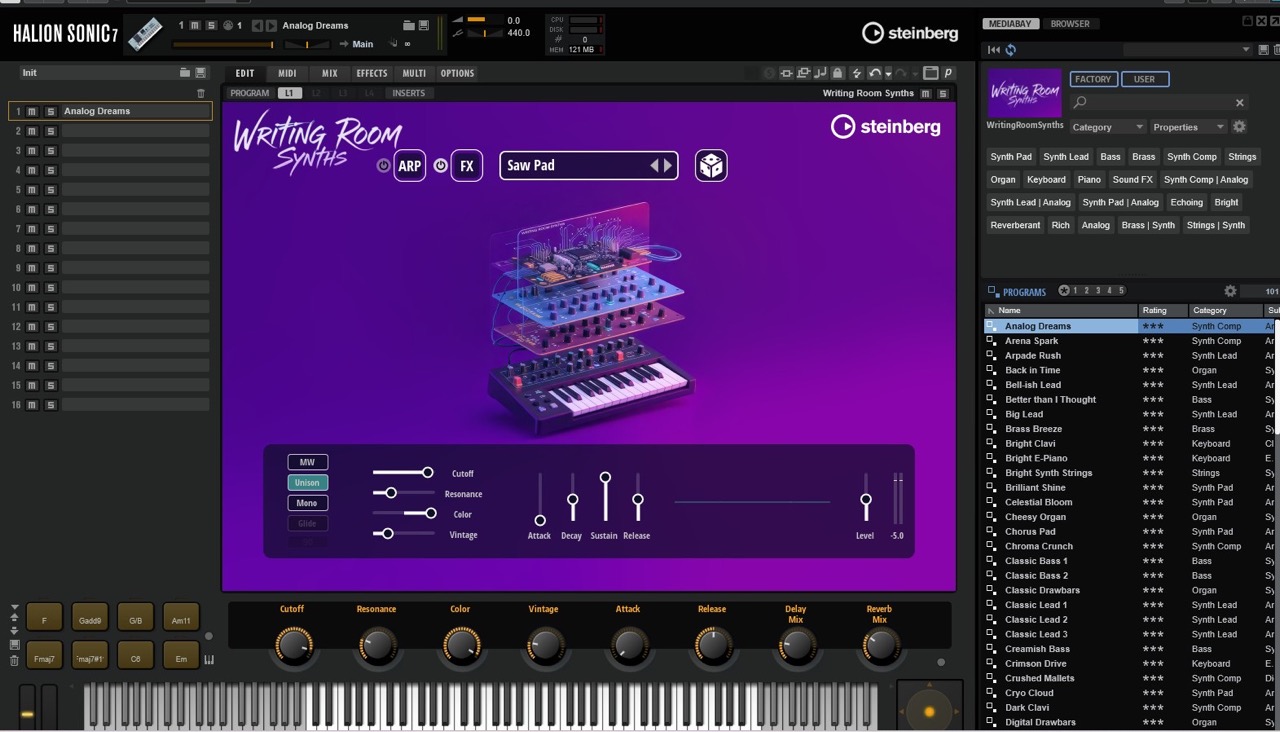Expand the undo history dropdown arrow
The width and height of the screenshot is (1280, 732).
coord(887,74)
